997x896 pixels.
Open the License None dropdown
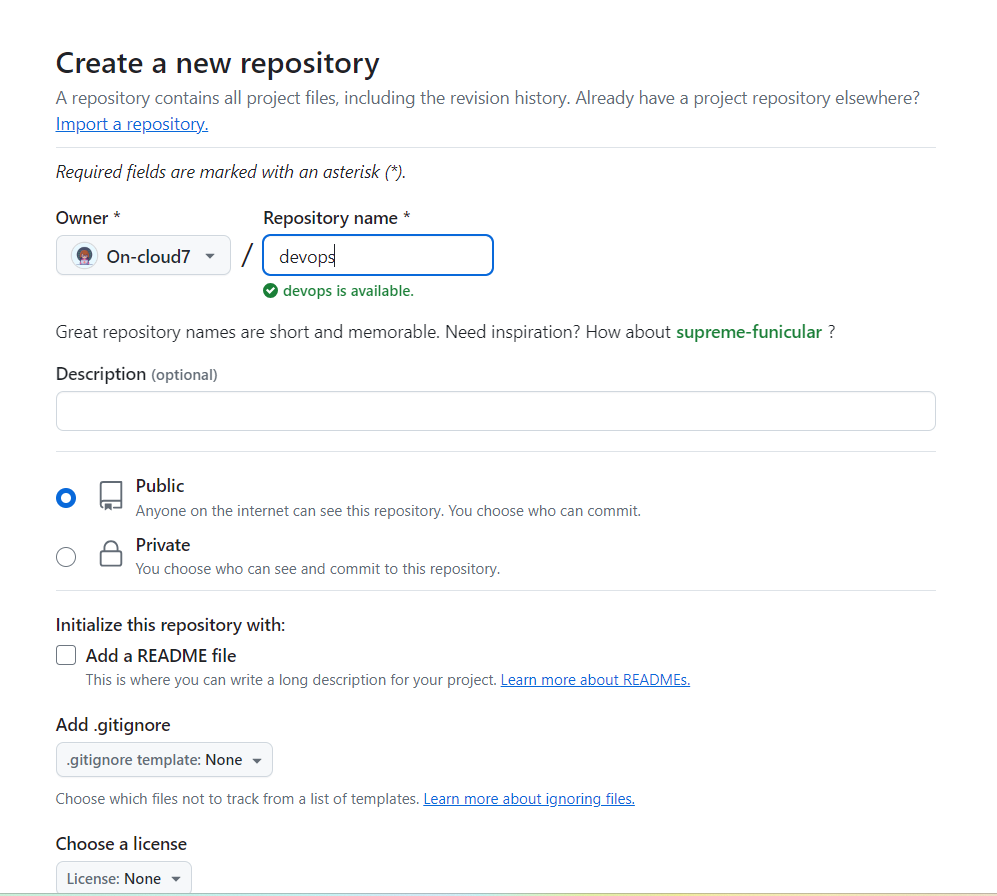123,879
